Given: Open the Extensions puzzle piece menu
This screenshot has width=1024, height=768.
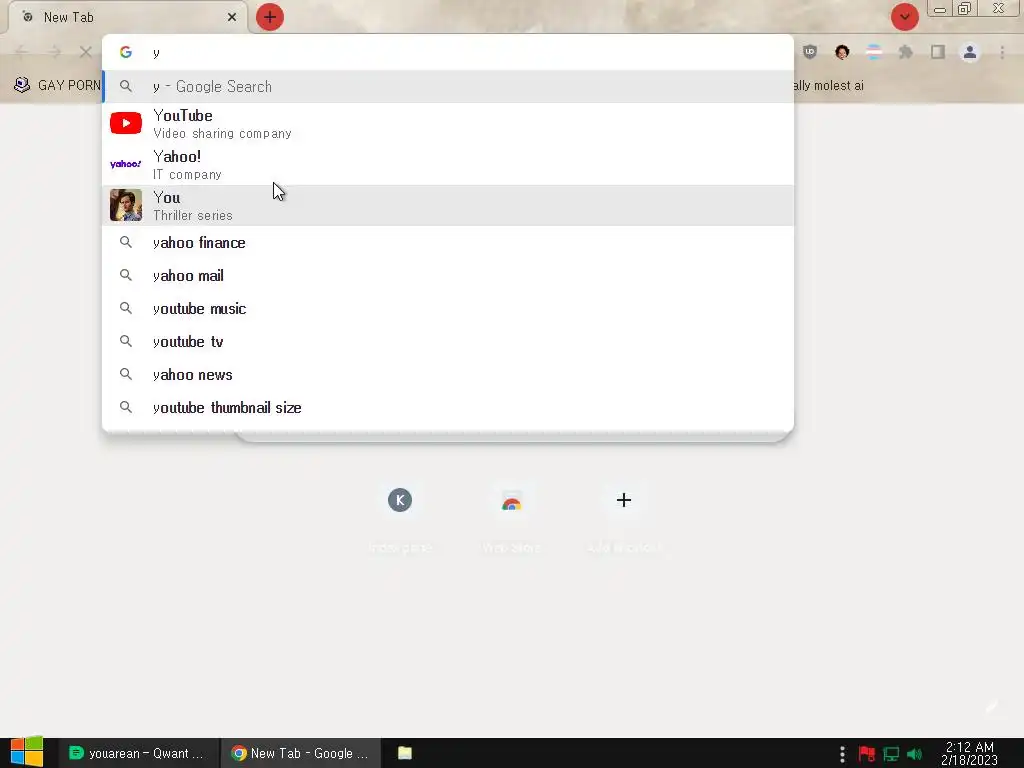Looking at the screenshot, I should tap(906, 52).
